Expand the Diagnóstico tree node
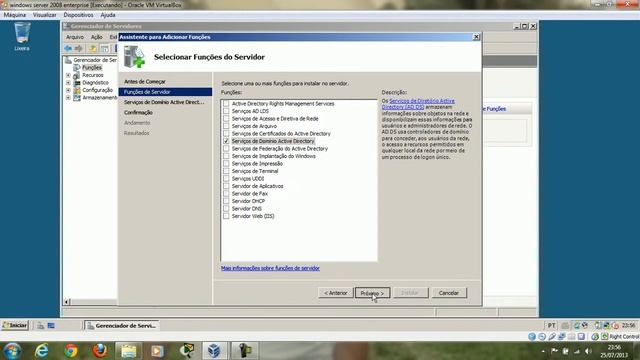 click(x=68, y=82)
